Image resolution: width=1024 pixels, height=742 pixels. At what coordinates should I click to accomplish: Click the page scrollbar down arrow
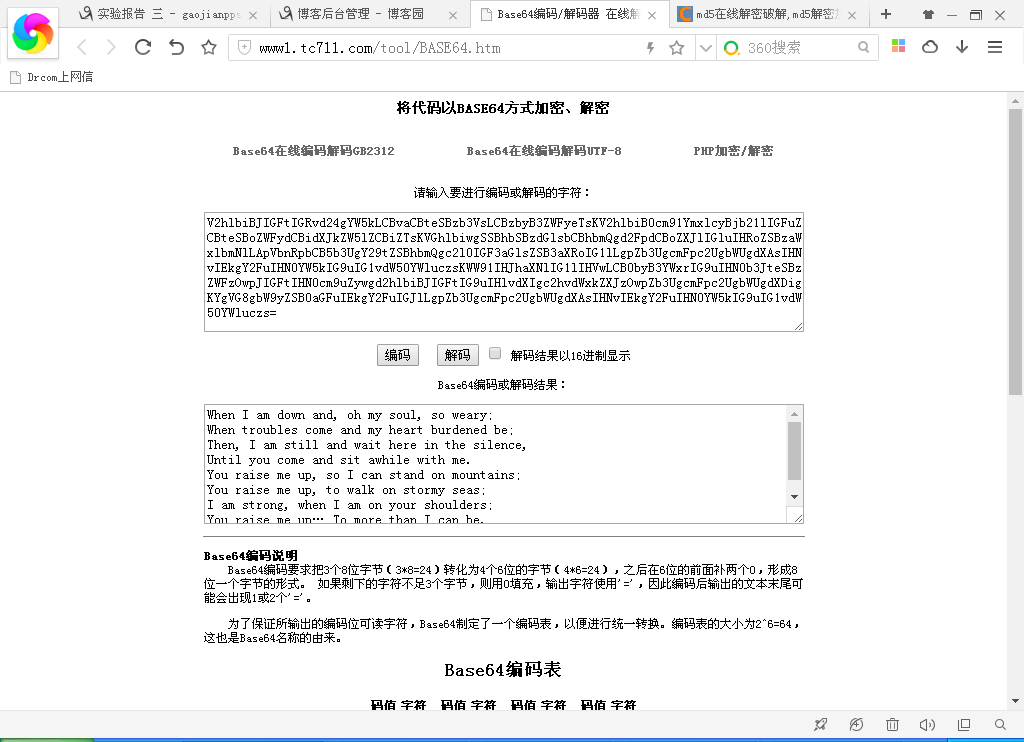coord(1015,701)
